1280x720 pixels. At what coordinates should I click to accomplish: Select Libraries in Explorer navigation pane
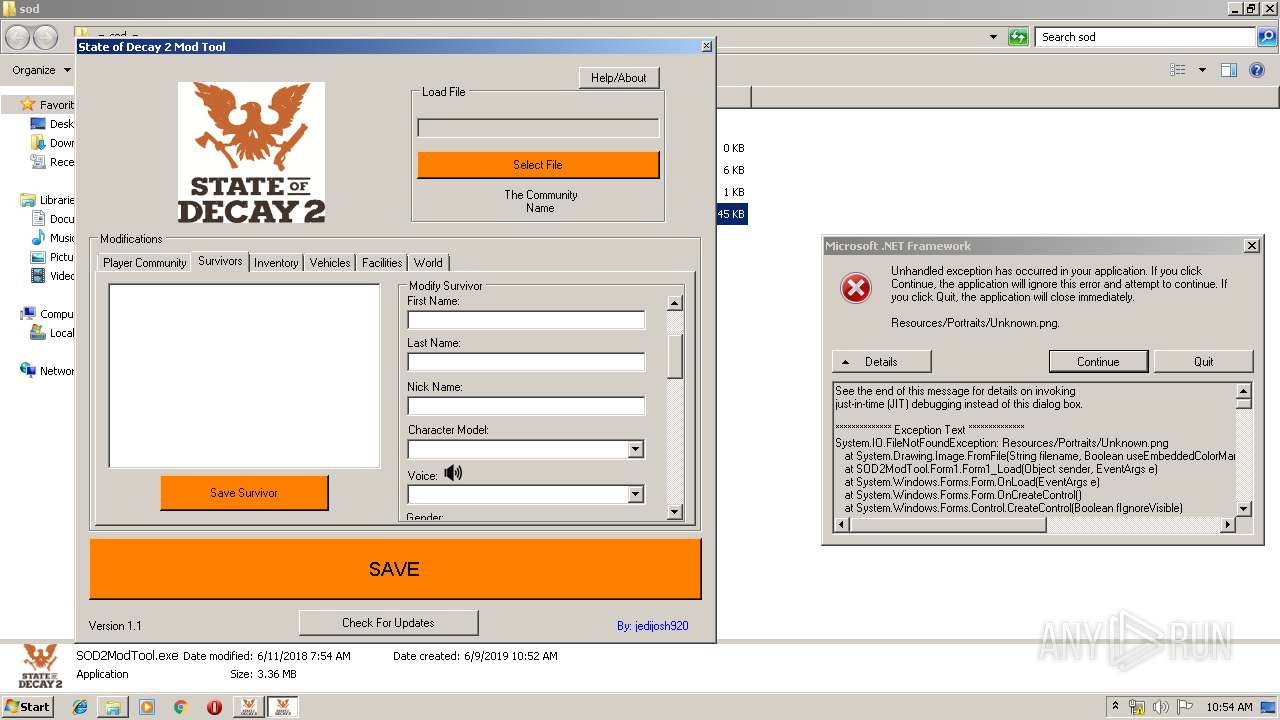pos(48,200)
